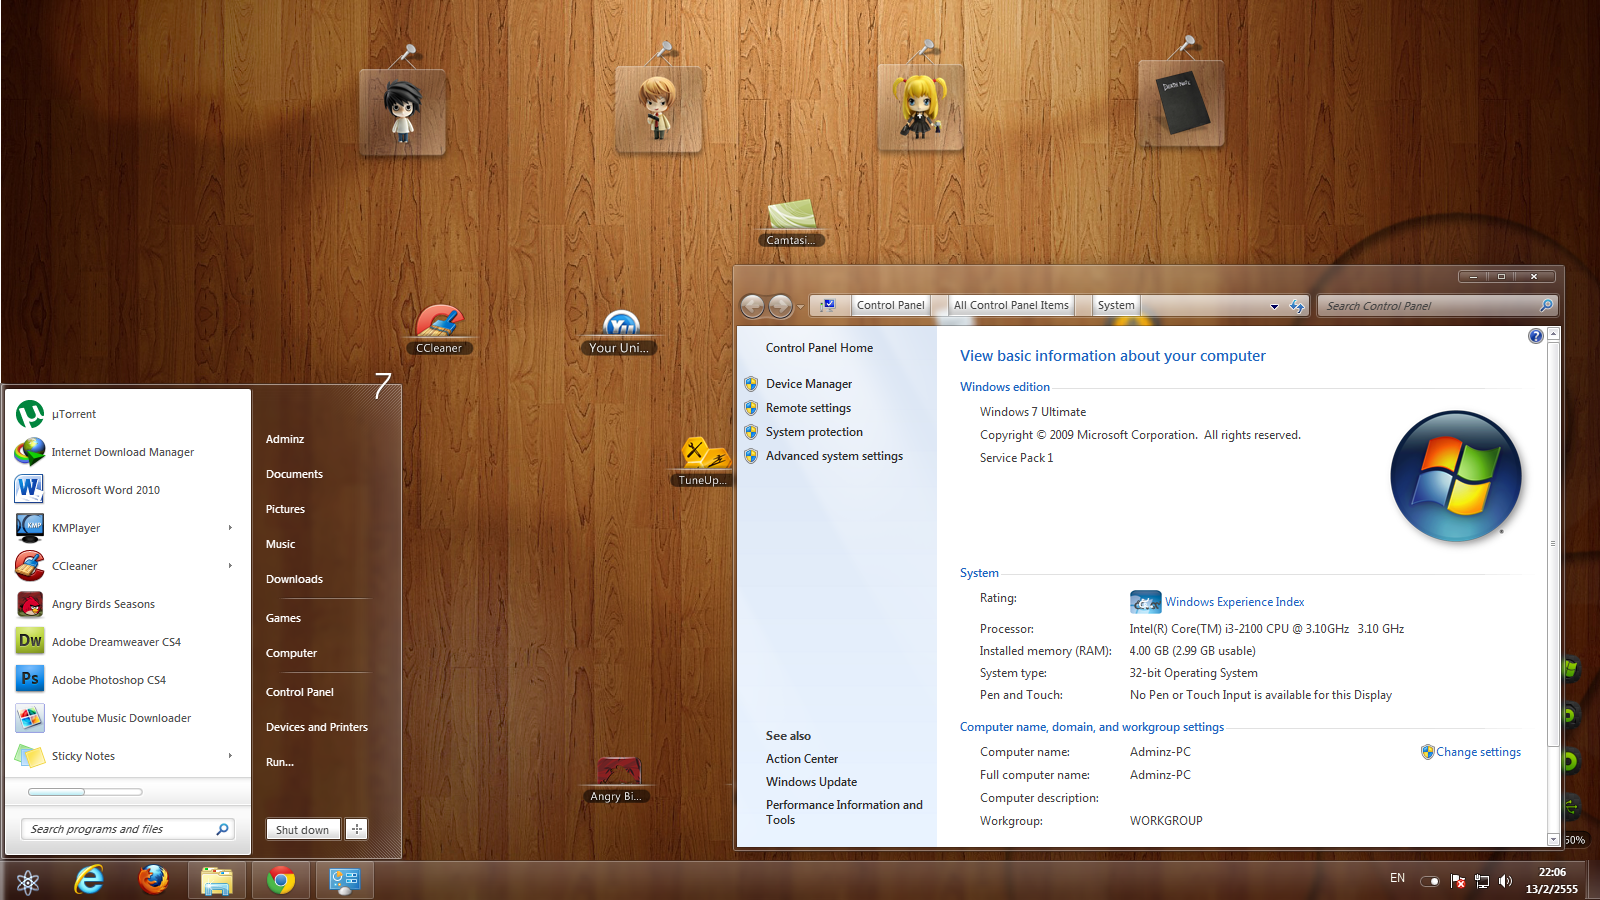Open Action Center under See also
This screenshot has height=900, width=1600.
coord(802,759)
